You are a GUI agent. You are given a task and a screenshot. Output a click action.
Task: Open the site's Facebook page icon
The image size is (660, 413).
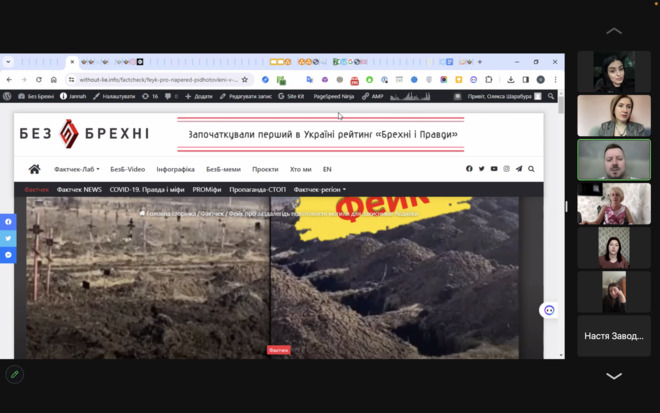tap(469, 169)
